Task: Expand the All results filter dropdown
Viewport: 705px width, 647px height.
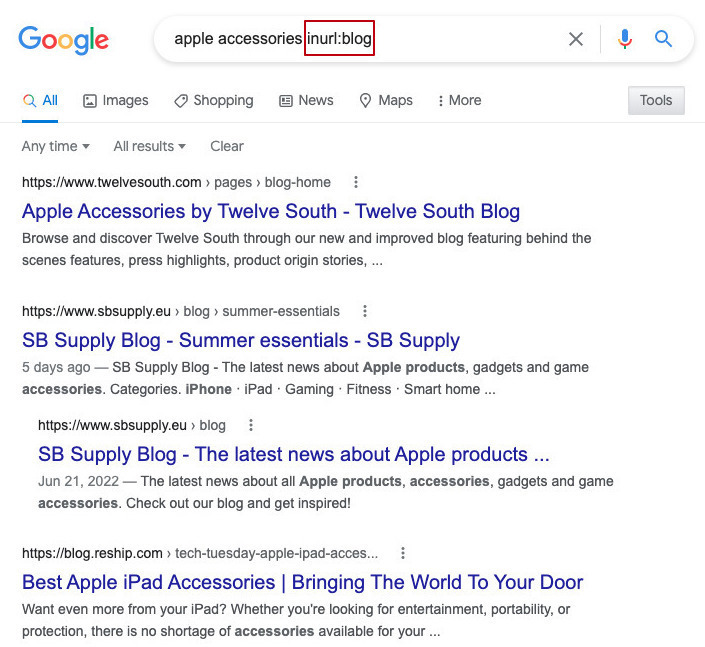Action: click(x=150, y=146)
